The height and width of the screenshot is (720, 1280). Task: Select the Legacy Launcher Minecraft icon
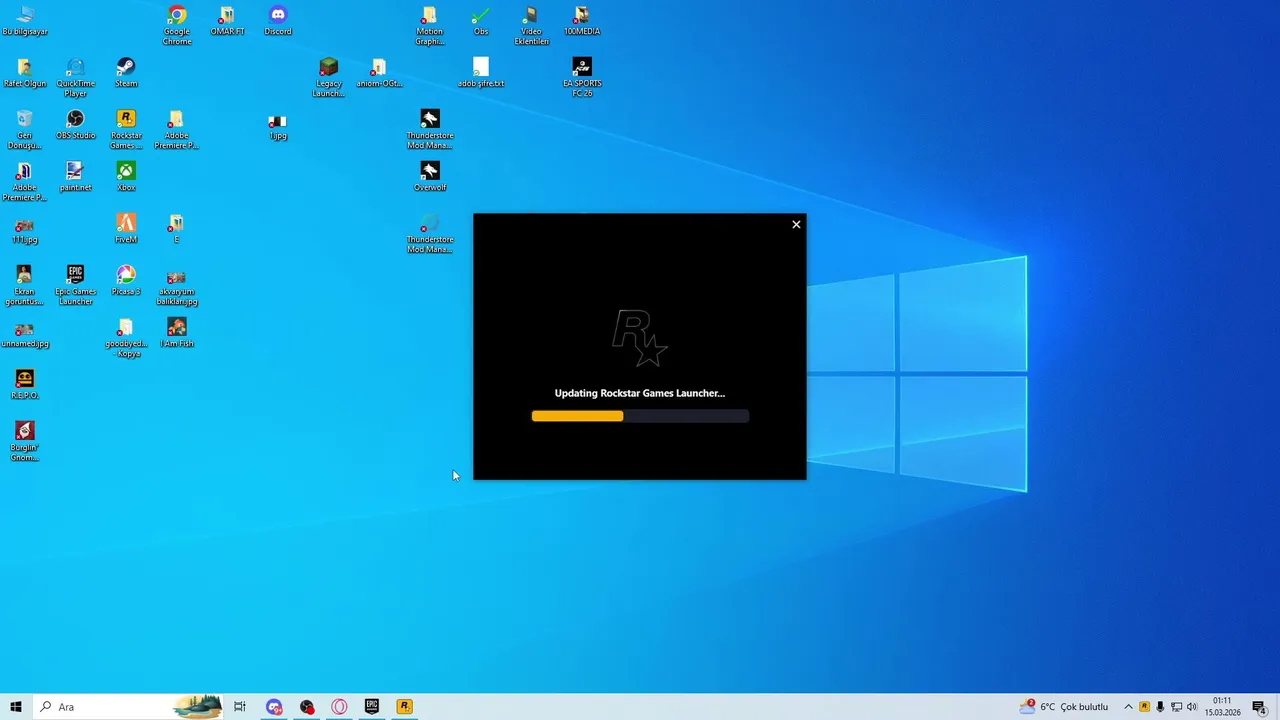click(x=328, y=77)
